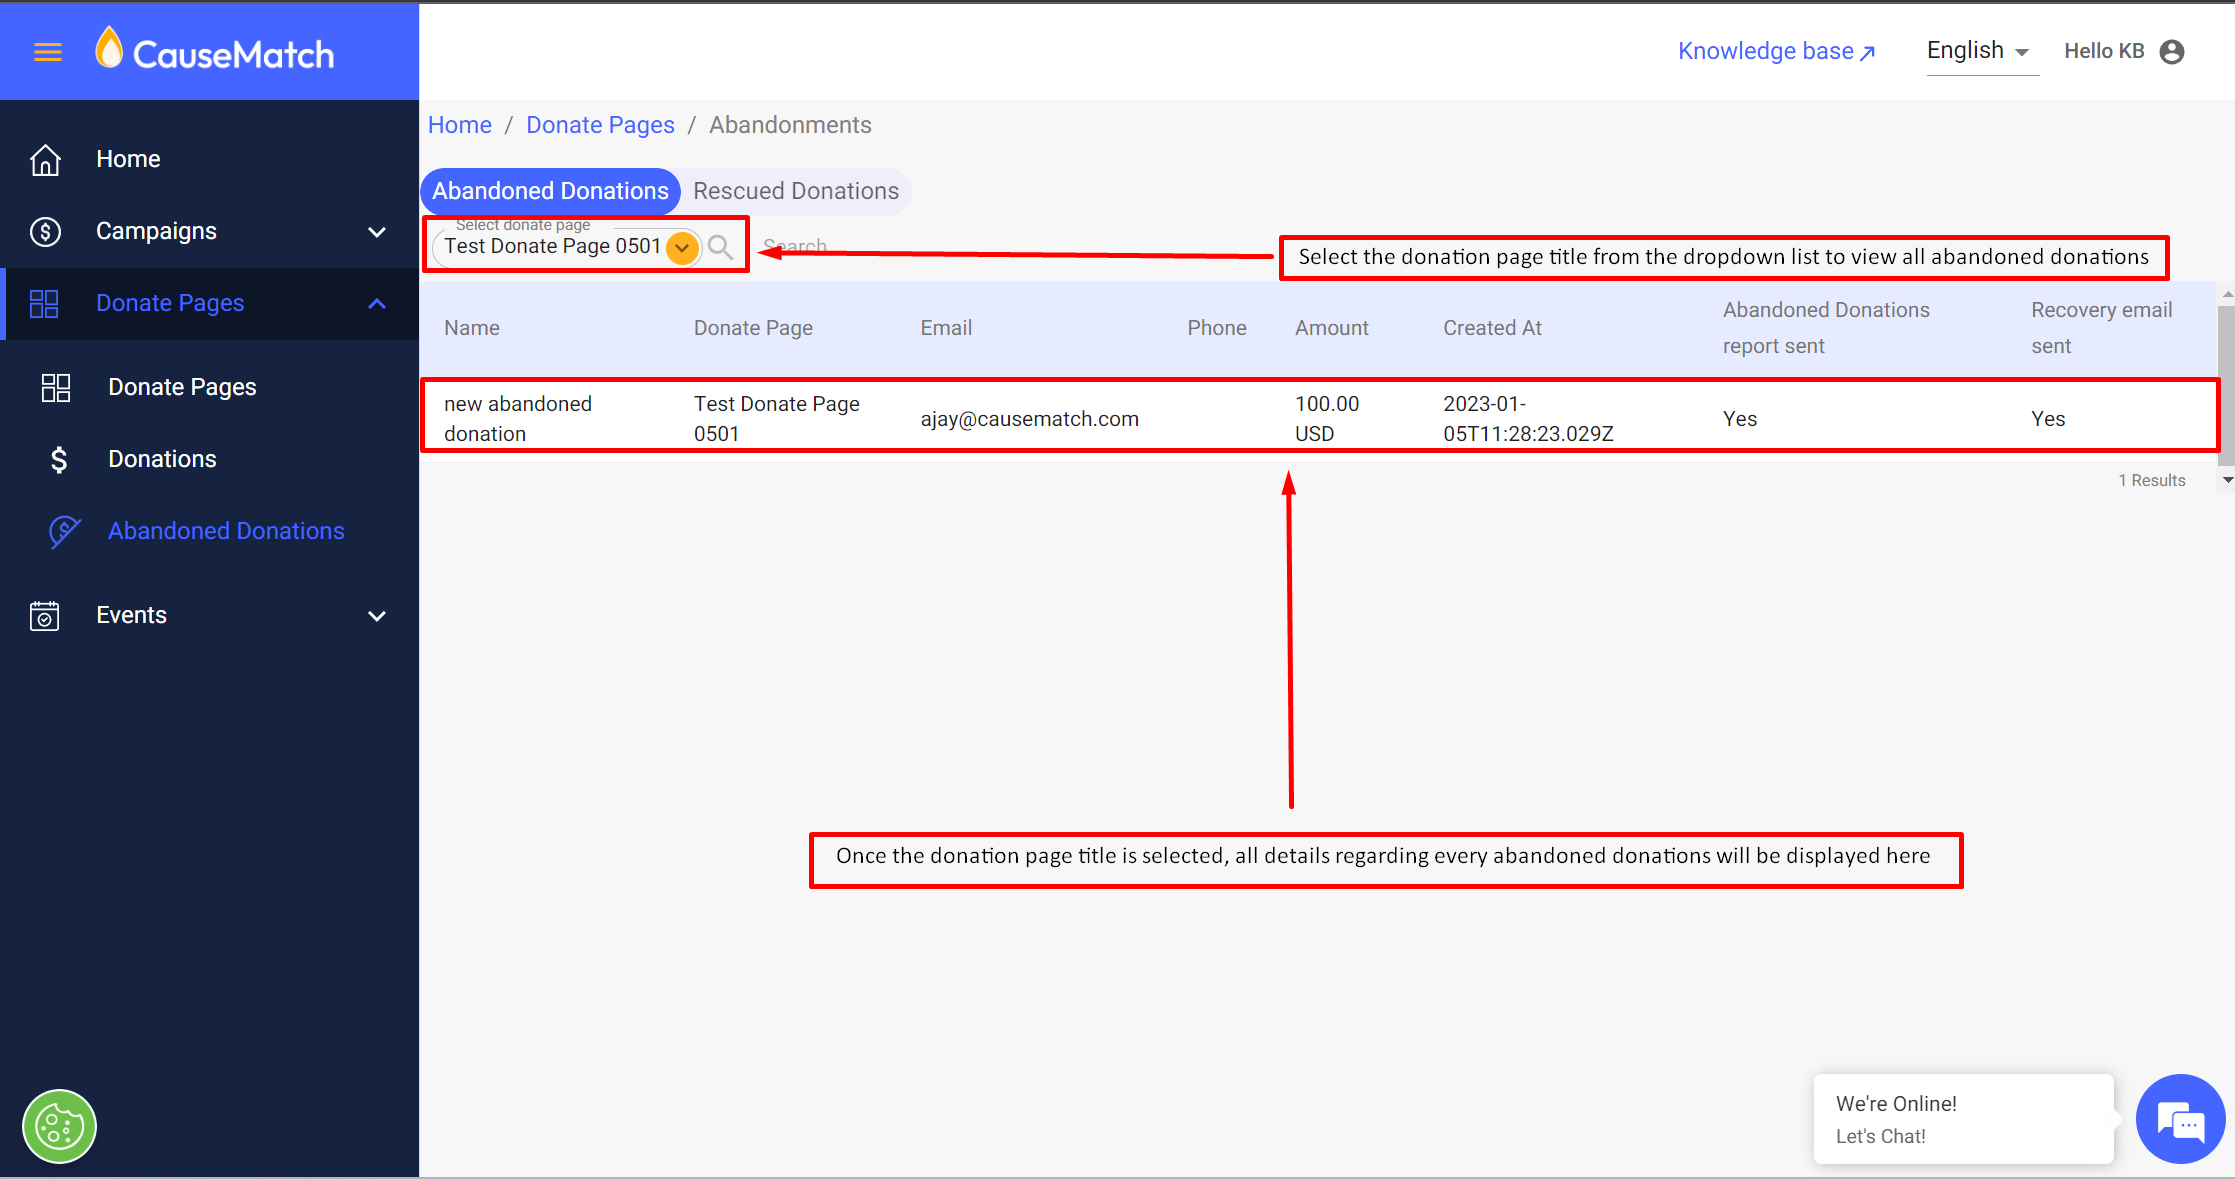Select the Abandoned Donations tab
Viewport: 2235px width, 1179px height.
coord(550,191)
